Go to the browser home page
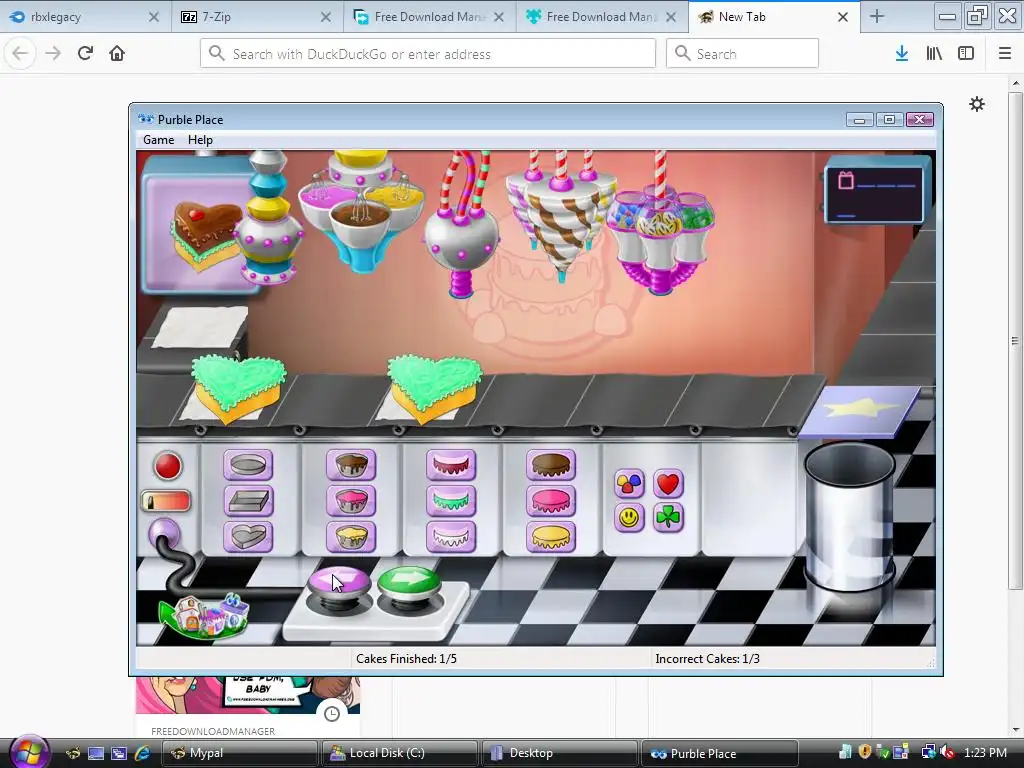Screen dimensions: 1024x768 117,53
